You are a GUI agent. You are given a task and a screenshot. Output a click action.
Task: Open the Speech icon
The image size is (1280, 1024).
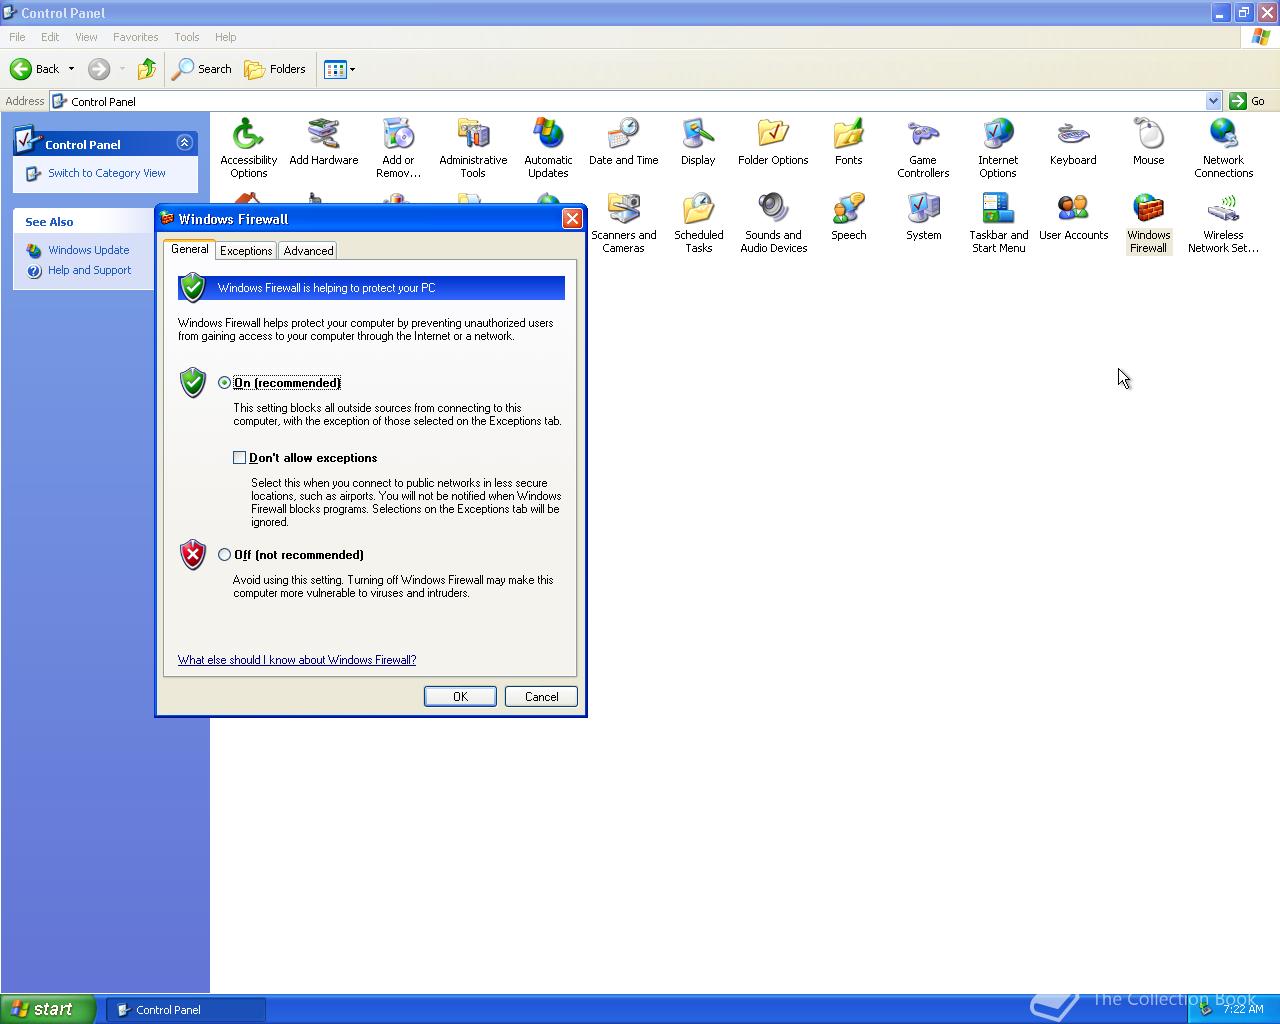(x=848, y=216)
